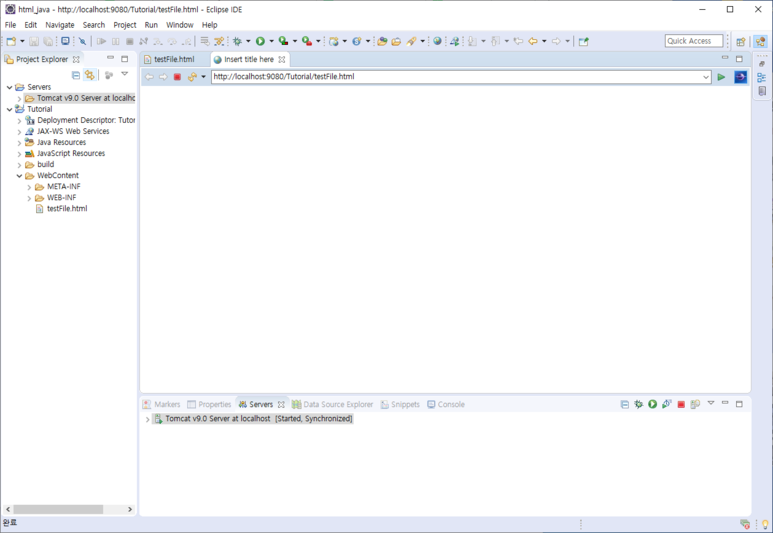Screen dimensions: 773x533
Task: Open the Help menu
Action: (210, 25)
